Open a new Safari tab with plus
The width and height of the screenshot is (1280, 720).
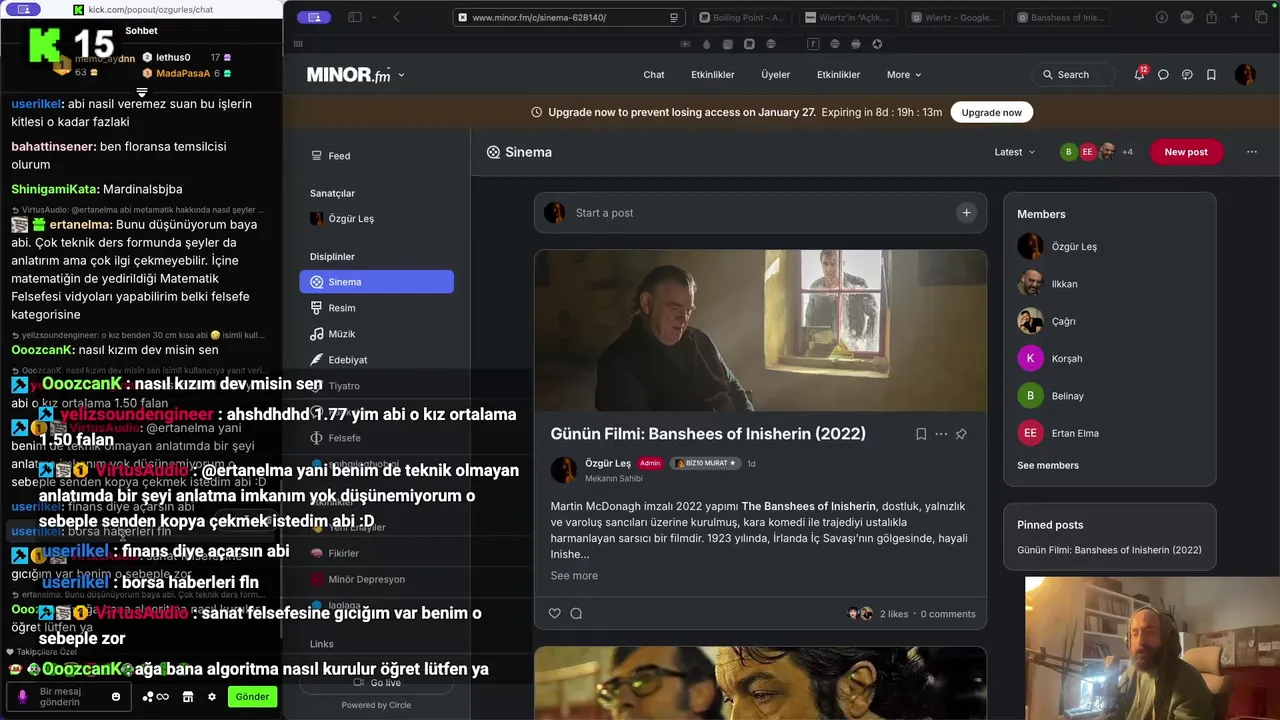pos(1235,17)
